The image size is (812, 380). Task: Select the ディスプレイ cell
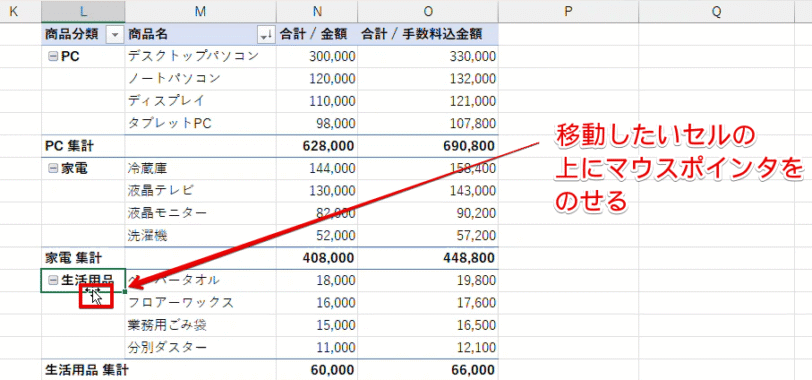tap(200, 101)
